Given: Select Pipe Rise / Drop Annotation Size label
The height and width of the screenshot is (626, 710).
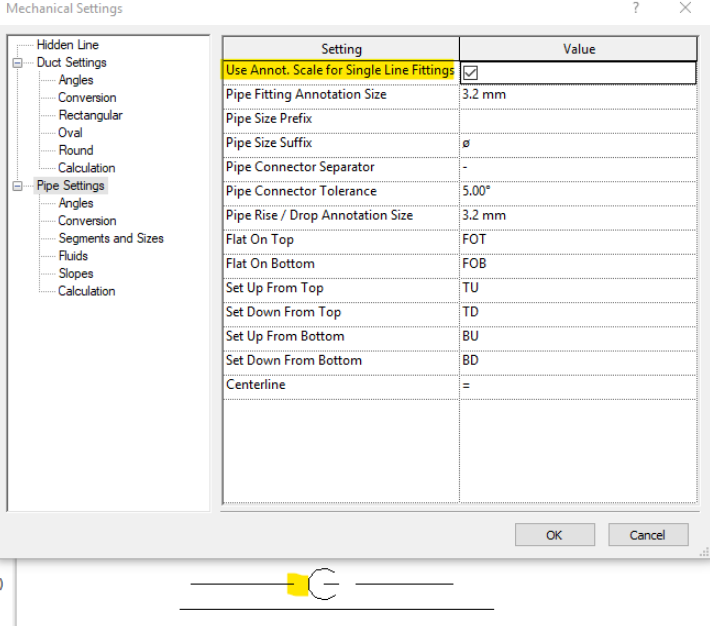Looking at the screenshot, I should (319, 216).
